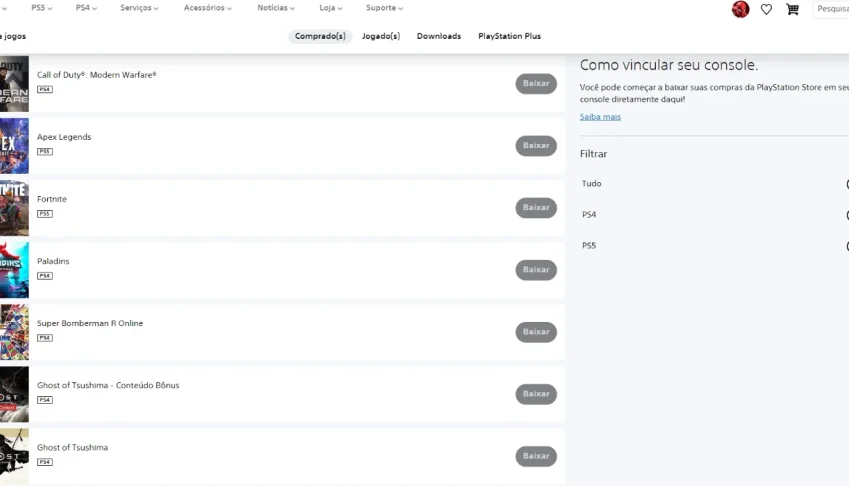Image resolution: width=849 pixels, height=486 pixels.
Task: Open the Ghost of Tsushima Conteúdo Bônus thumbnail
Action: coord(14,395)
